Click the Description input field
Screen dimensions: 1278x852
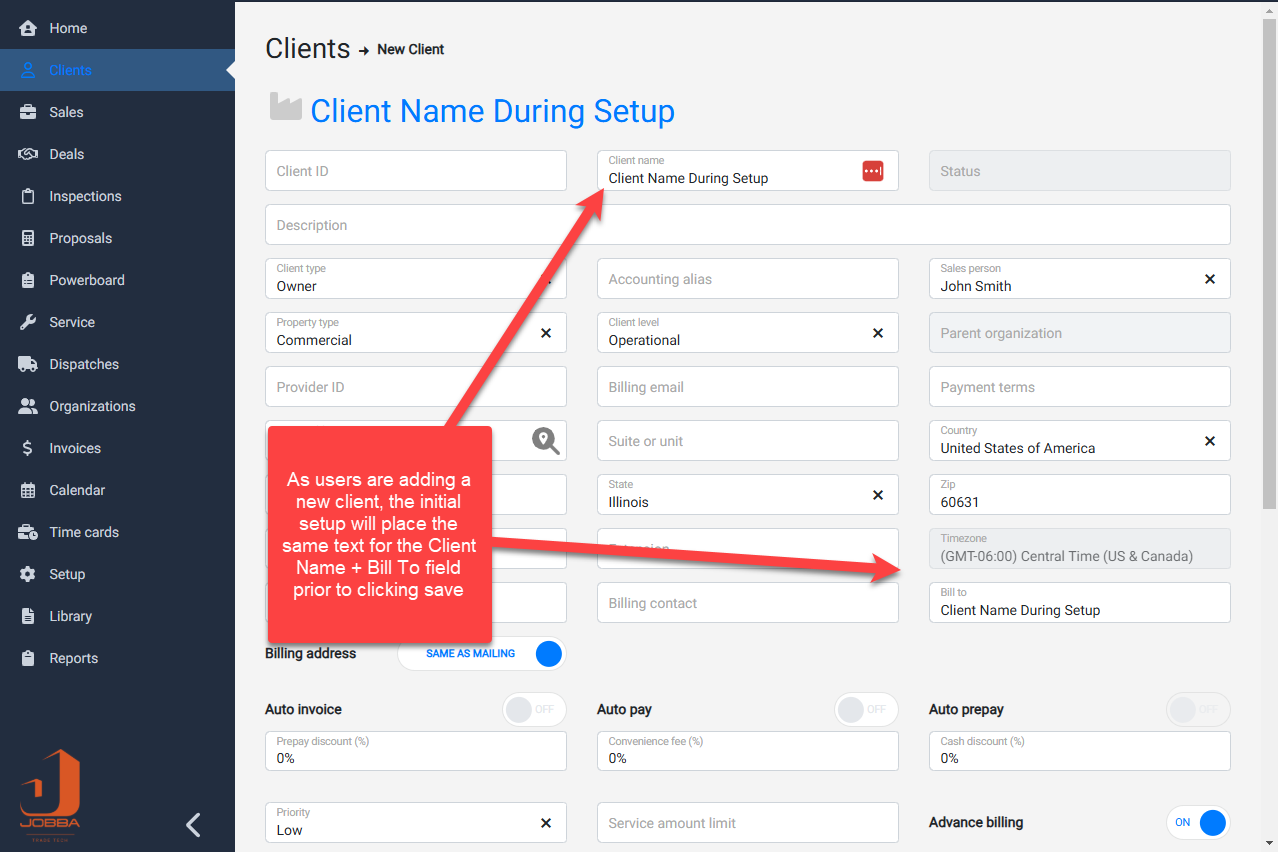pyautogui.click(x=747, y=225)
